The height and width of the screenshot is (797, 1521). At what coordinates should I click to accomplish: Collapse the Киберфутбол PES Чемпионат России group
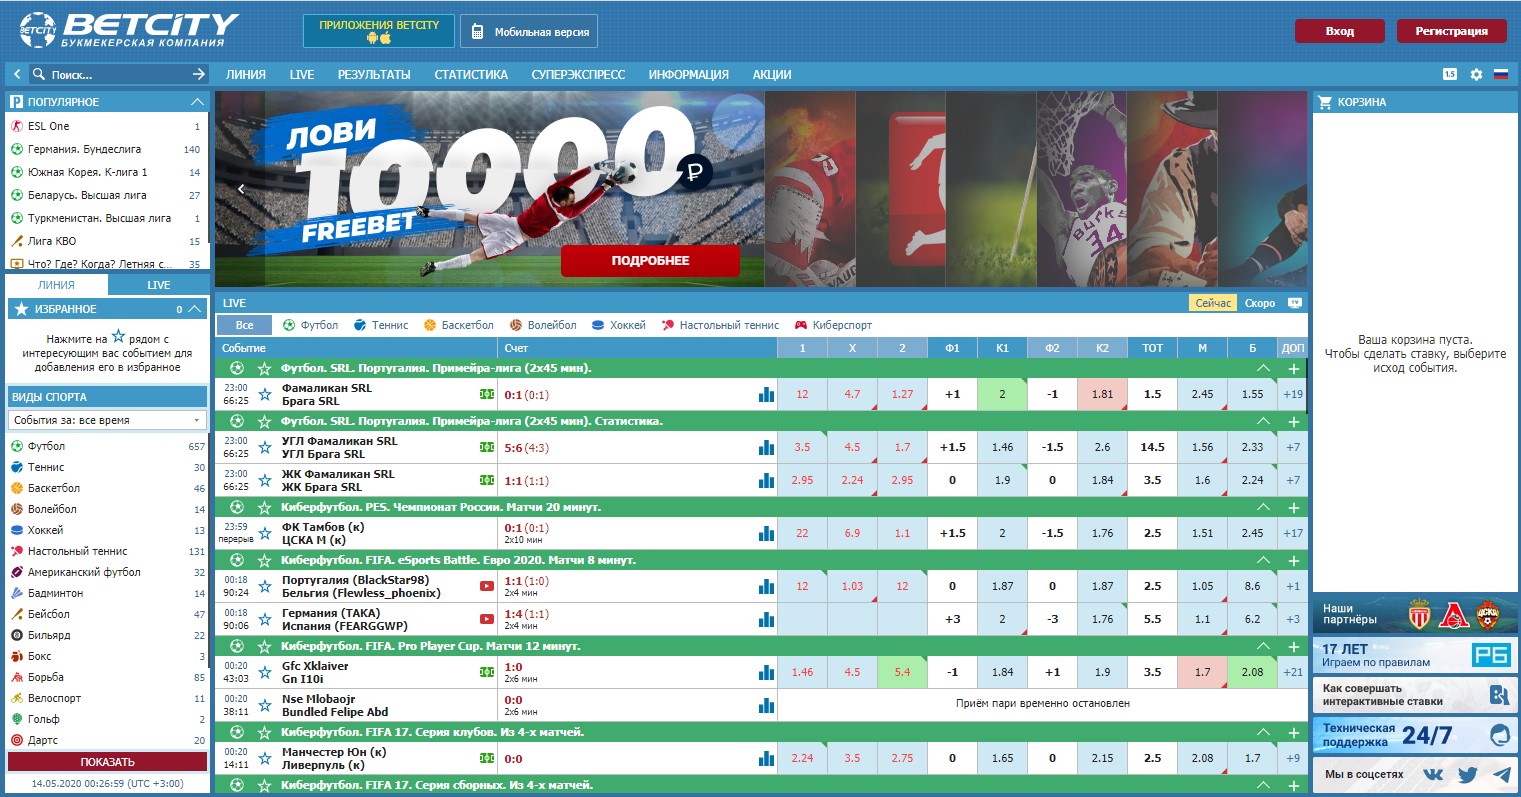[1263, 507]
